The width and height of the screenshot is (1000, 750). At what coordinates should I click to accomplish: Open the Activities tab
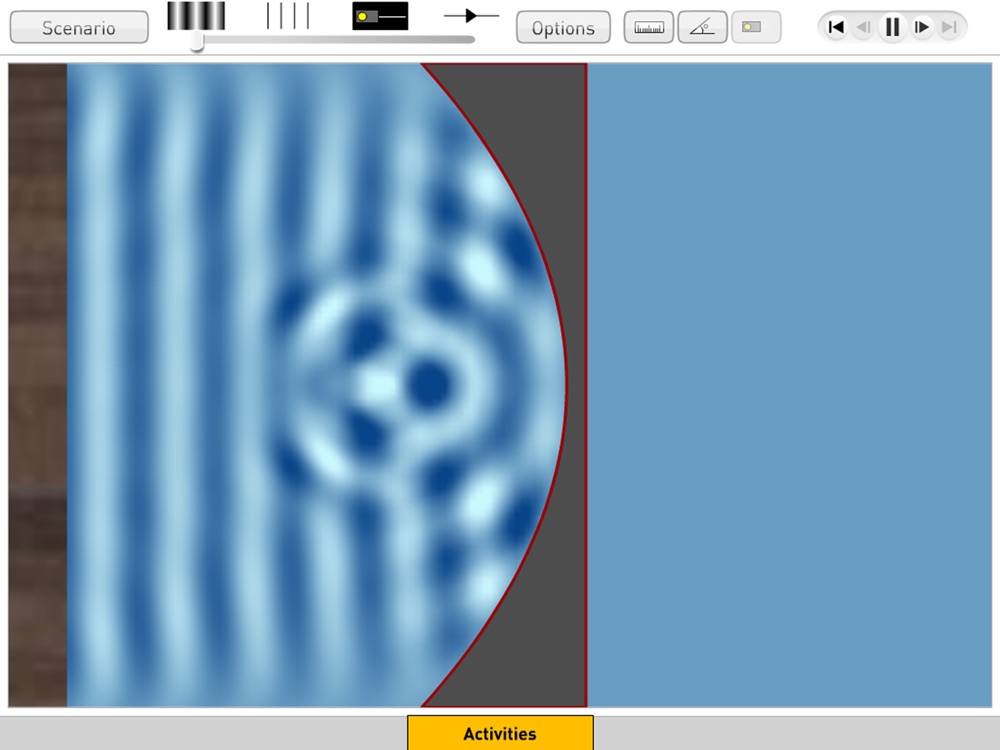pos(500,733)
